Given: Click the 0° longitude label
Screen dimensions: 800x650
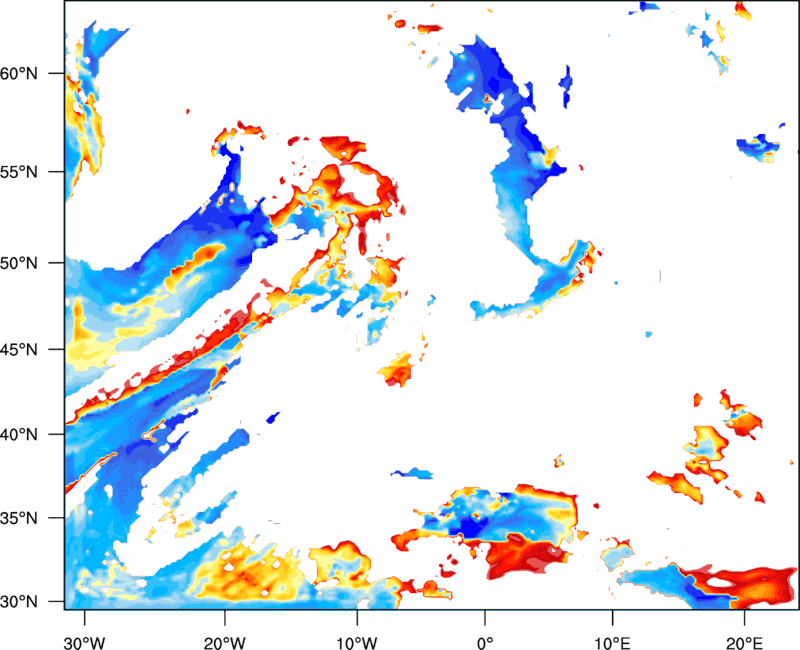Looking at the screenshot, I should point(485,643).
